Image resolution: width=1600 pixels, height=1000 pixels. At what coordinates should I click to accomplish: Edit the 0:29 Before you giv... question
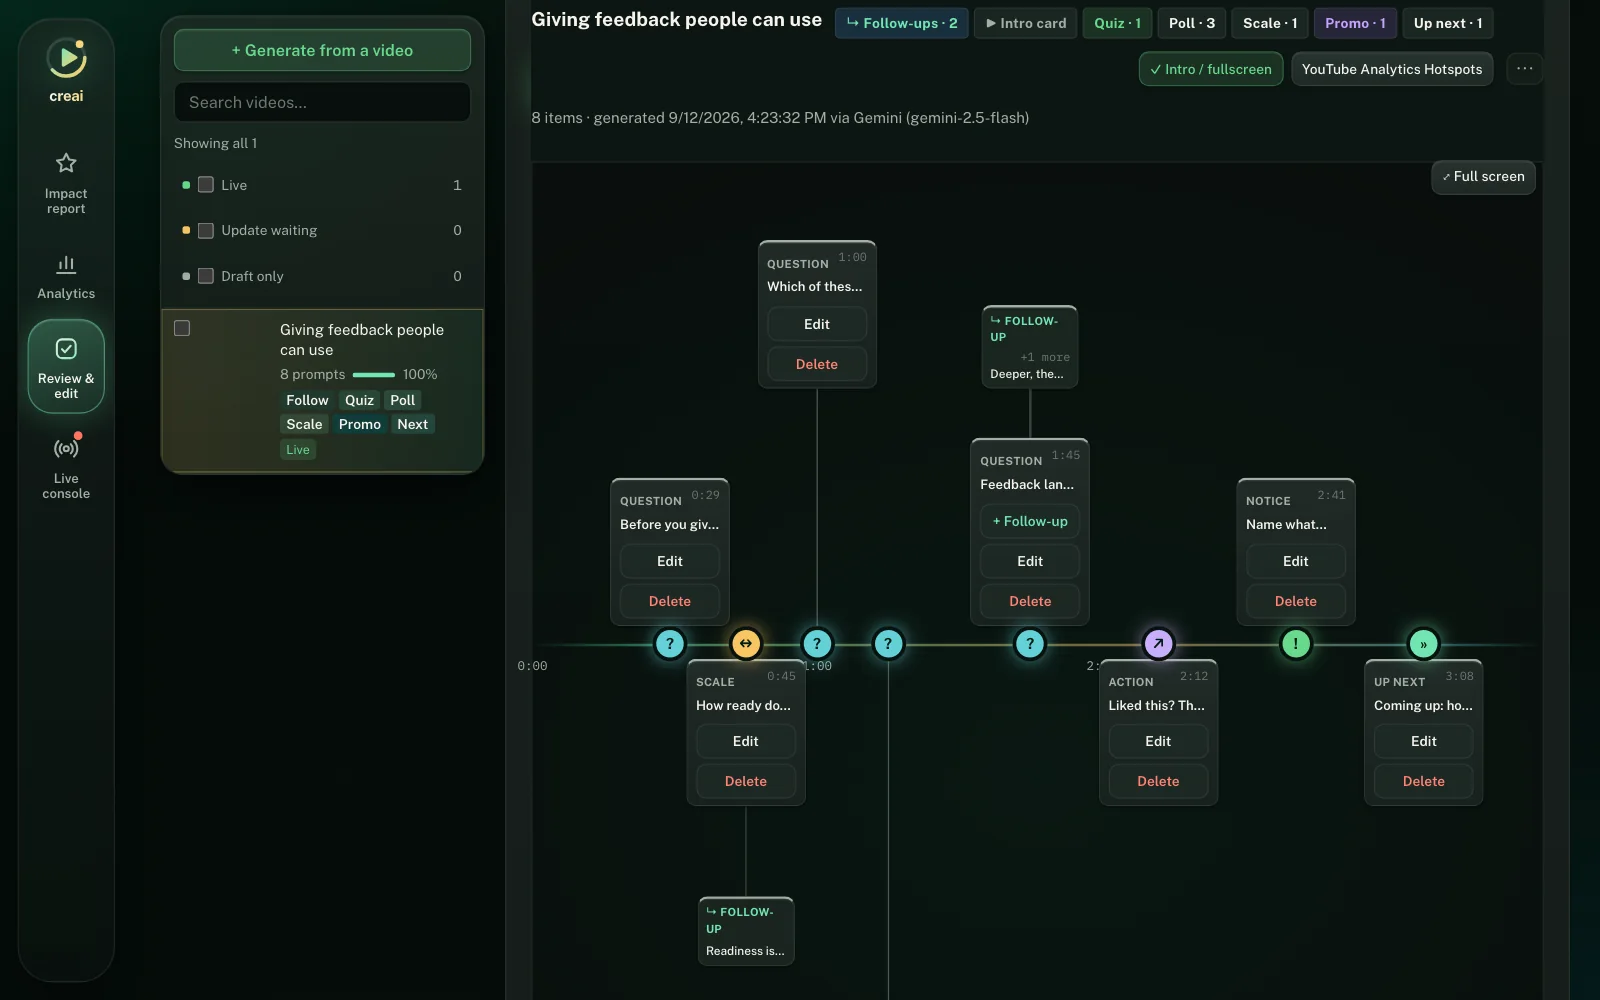point(670,561)
